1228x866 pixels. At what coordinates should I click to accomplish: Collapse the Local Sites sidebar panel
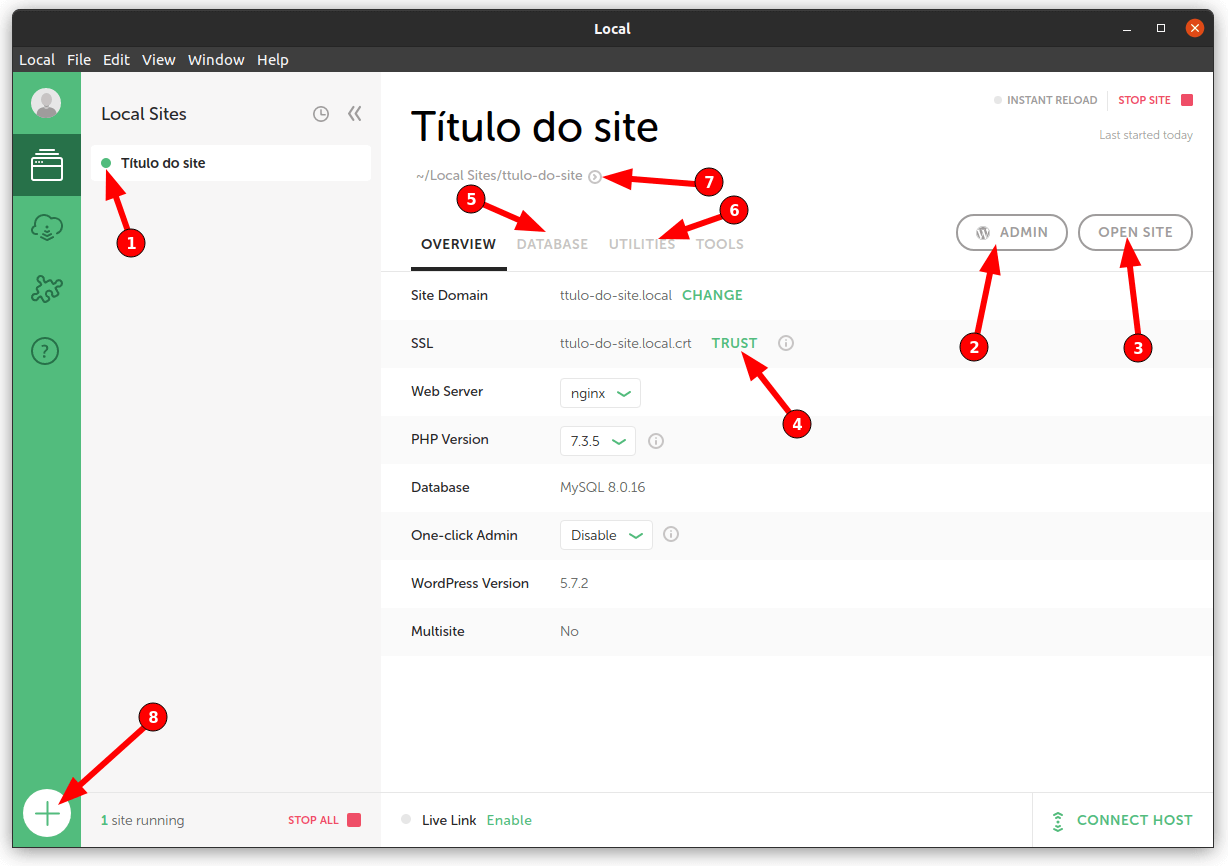pos(354,114)
